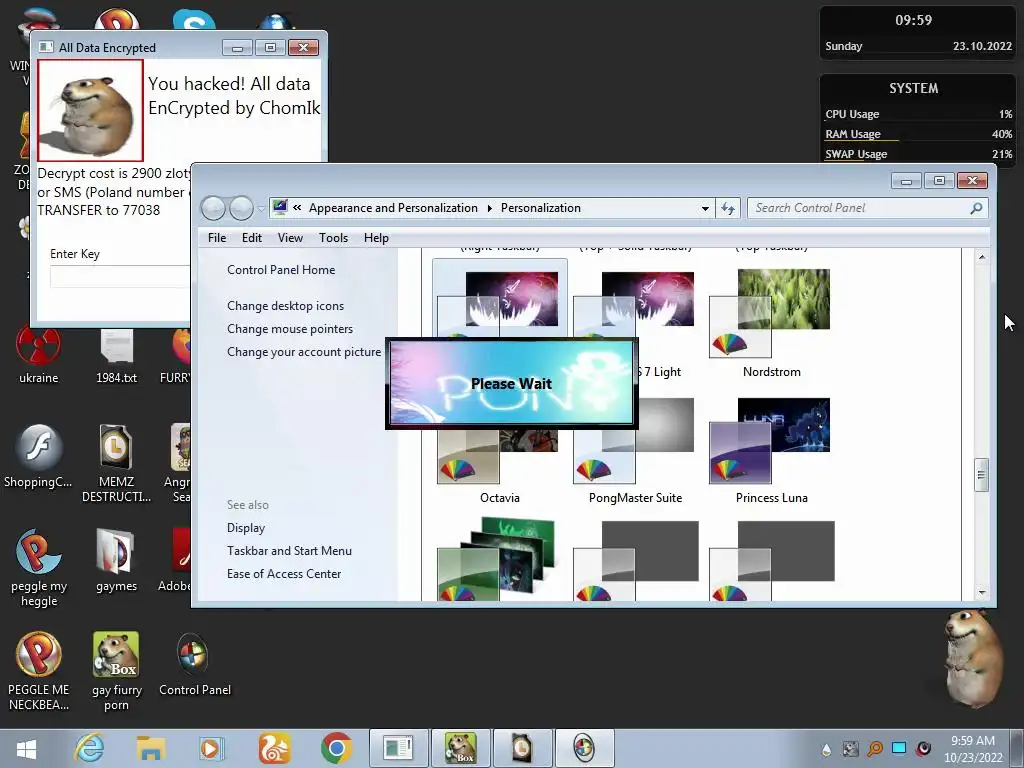Switch to the hamster Box taskbar app
The width and height of the screenshot is (1024, 768).
[460, 748]
